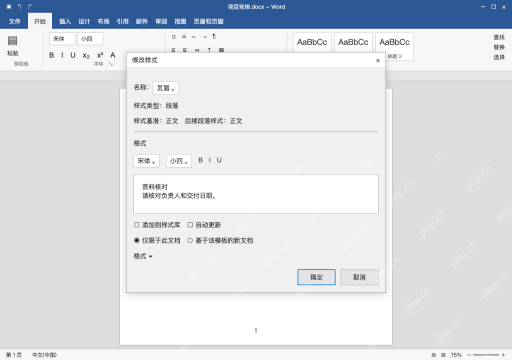Click 选择 in the ribbon editing group
This screenshot has height=360, width=512.
coord(499,57)
